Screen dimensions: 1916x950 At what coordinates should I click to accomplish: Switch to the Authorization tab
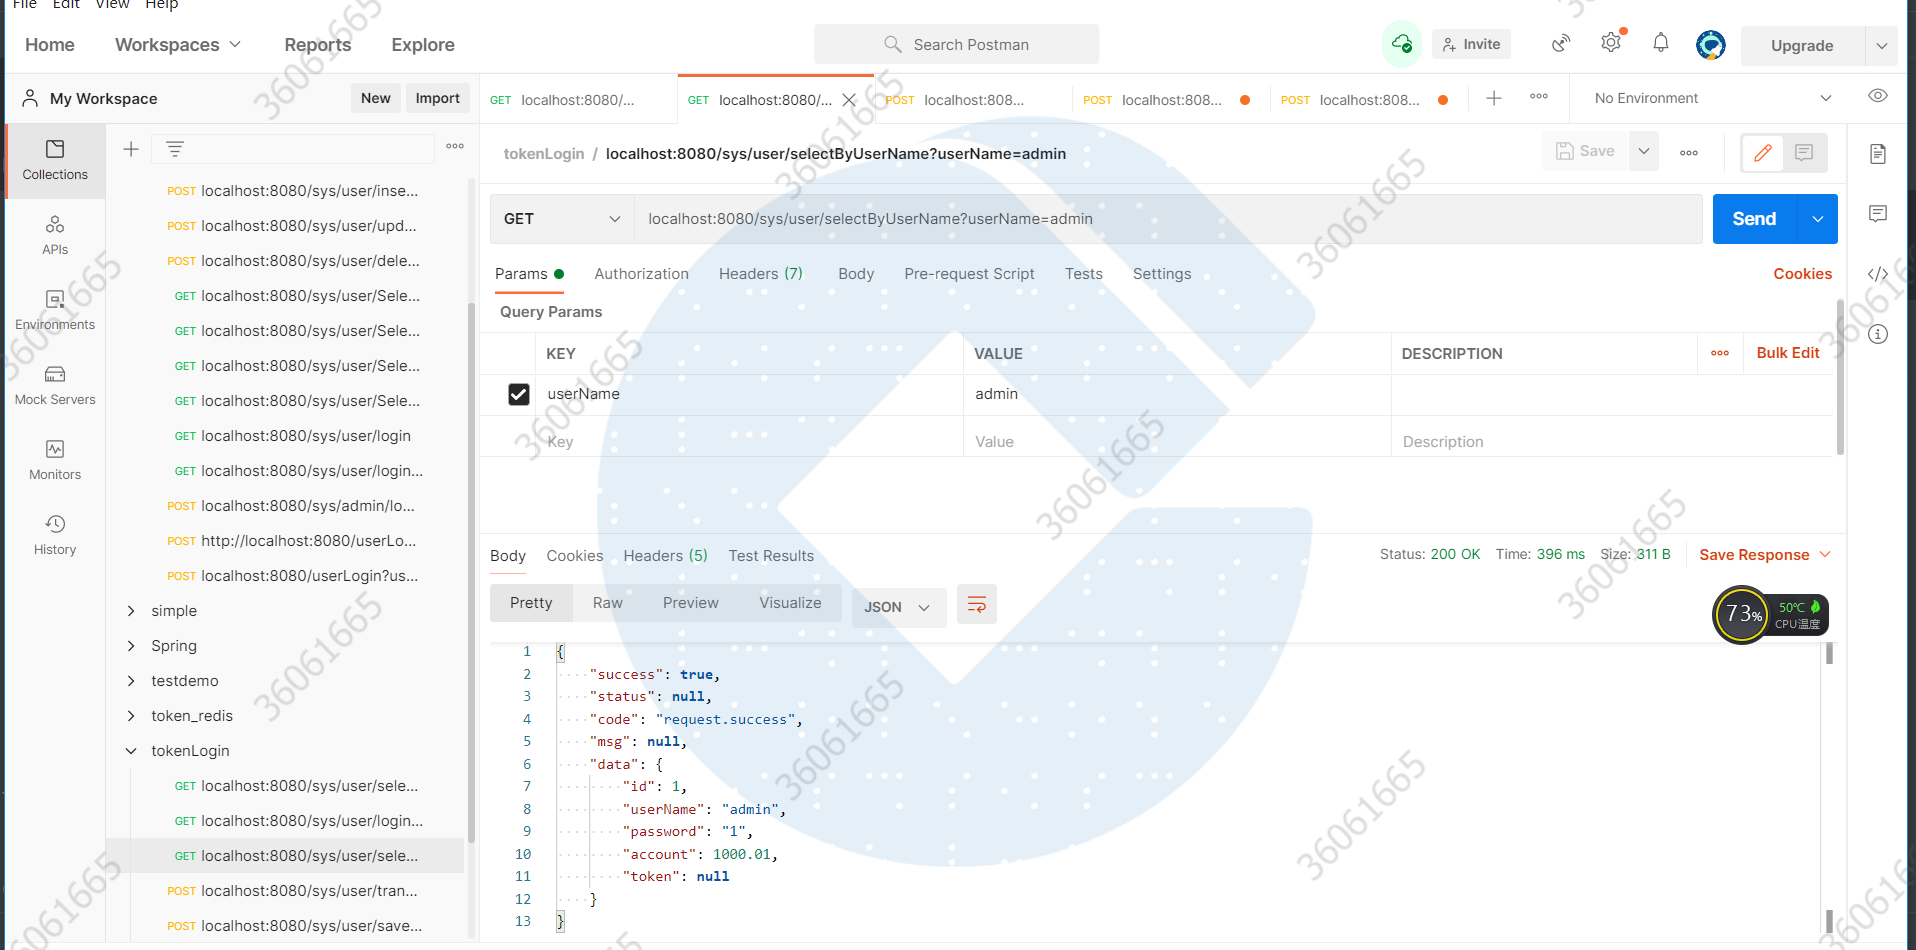pyautogui.click(x=641, y=274)
